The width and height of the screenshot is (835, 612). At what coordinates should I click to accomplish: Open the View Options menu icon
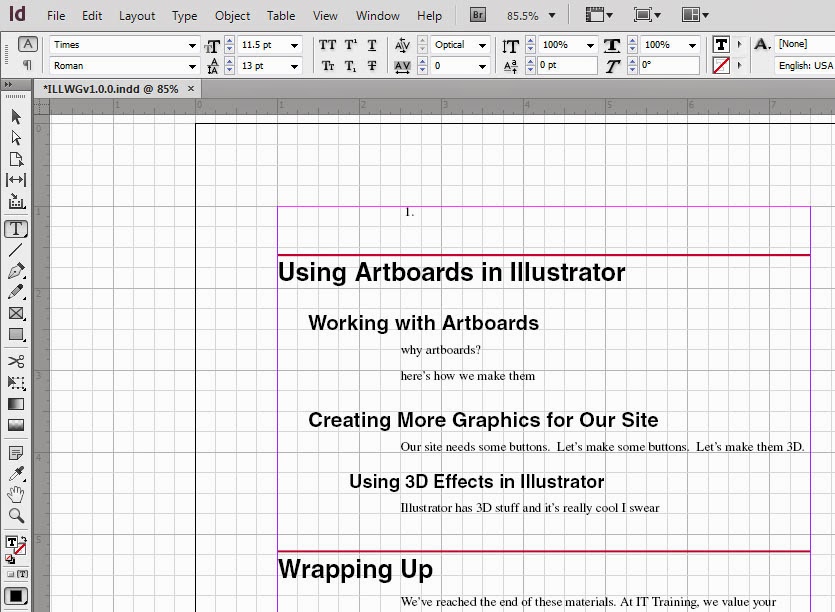(x=599, y=15)
